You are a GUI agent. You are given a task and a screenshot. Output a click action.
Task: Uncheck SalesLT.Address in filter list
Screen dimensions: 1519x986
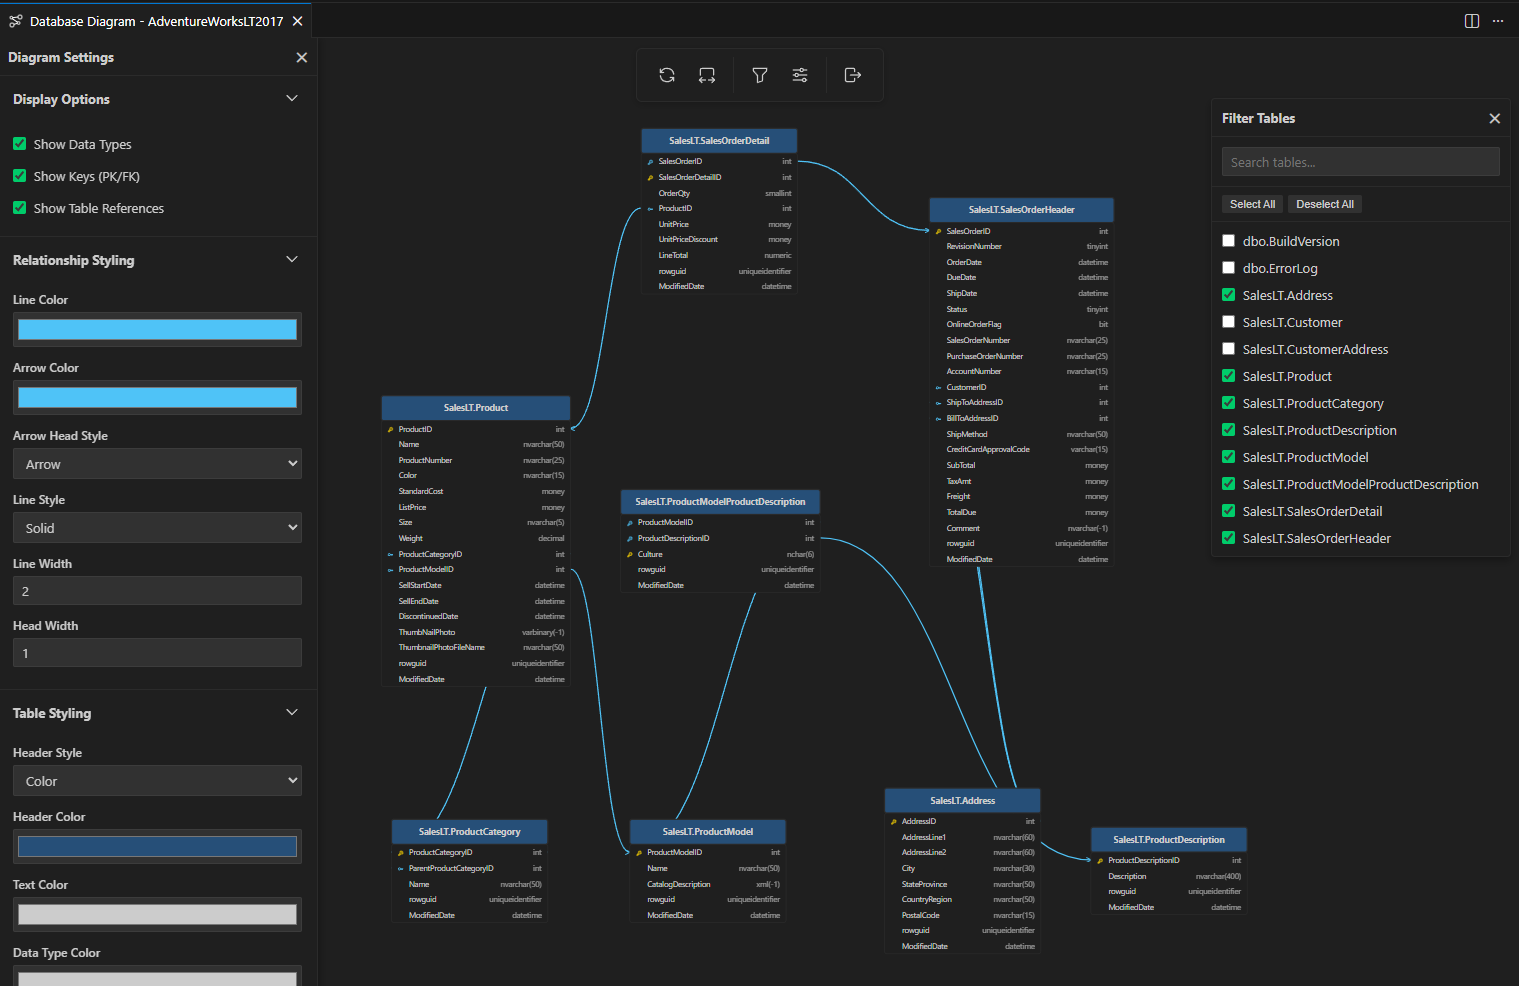1229,295
